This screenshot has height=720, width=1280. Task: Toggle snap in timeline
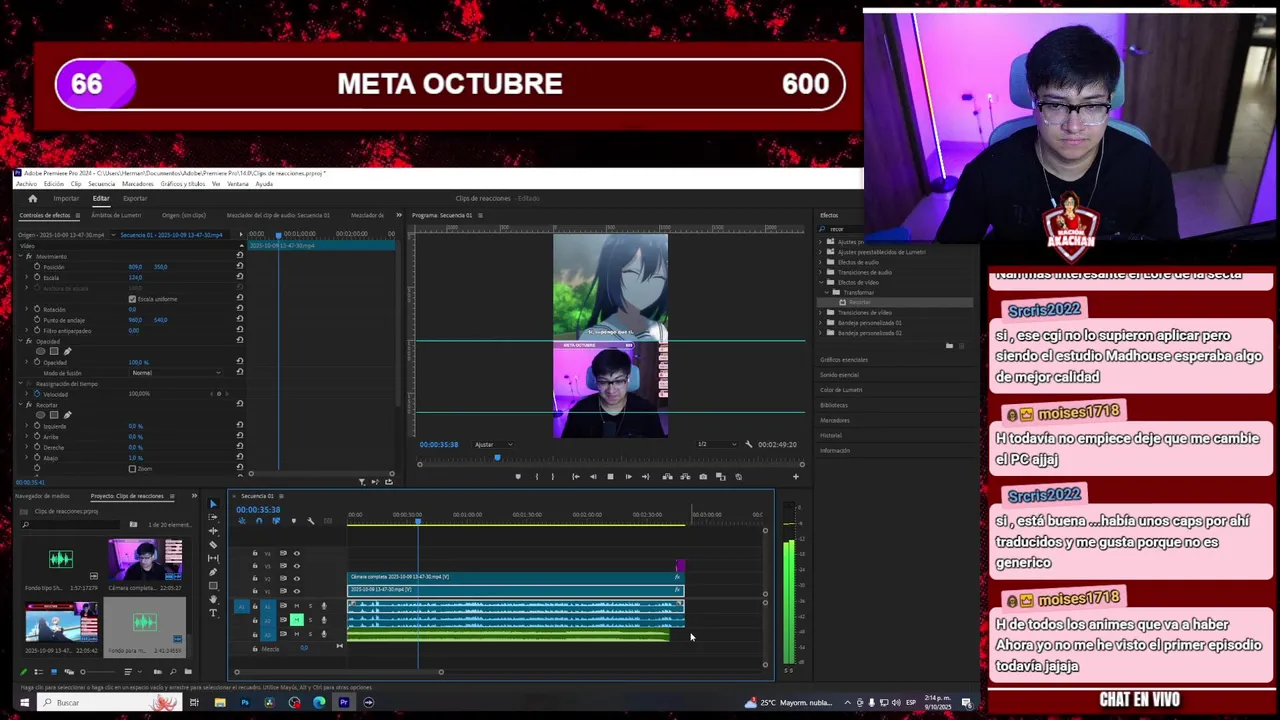click(x=259, y=521)
